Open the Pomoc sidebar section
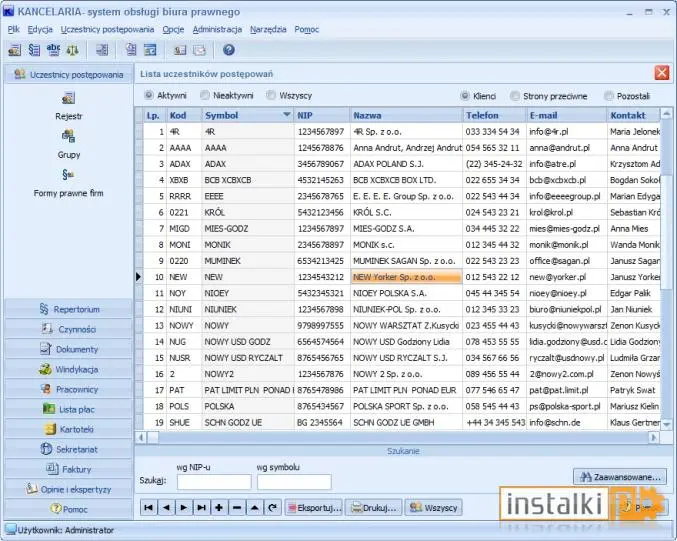 tap(68, 509)
